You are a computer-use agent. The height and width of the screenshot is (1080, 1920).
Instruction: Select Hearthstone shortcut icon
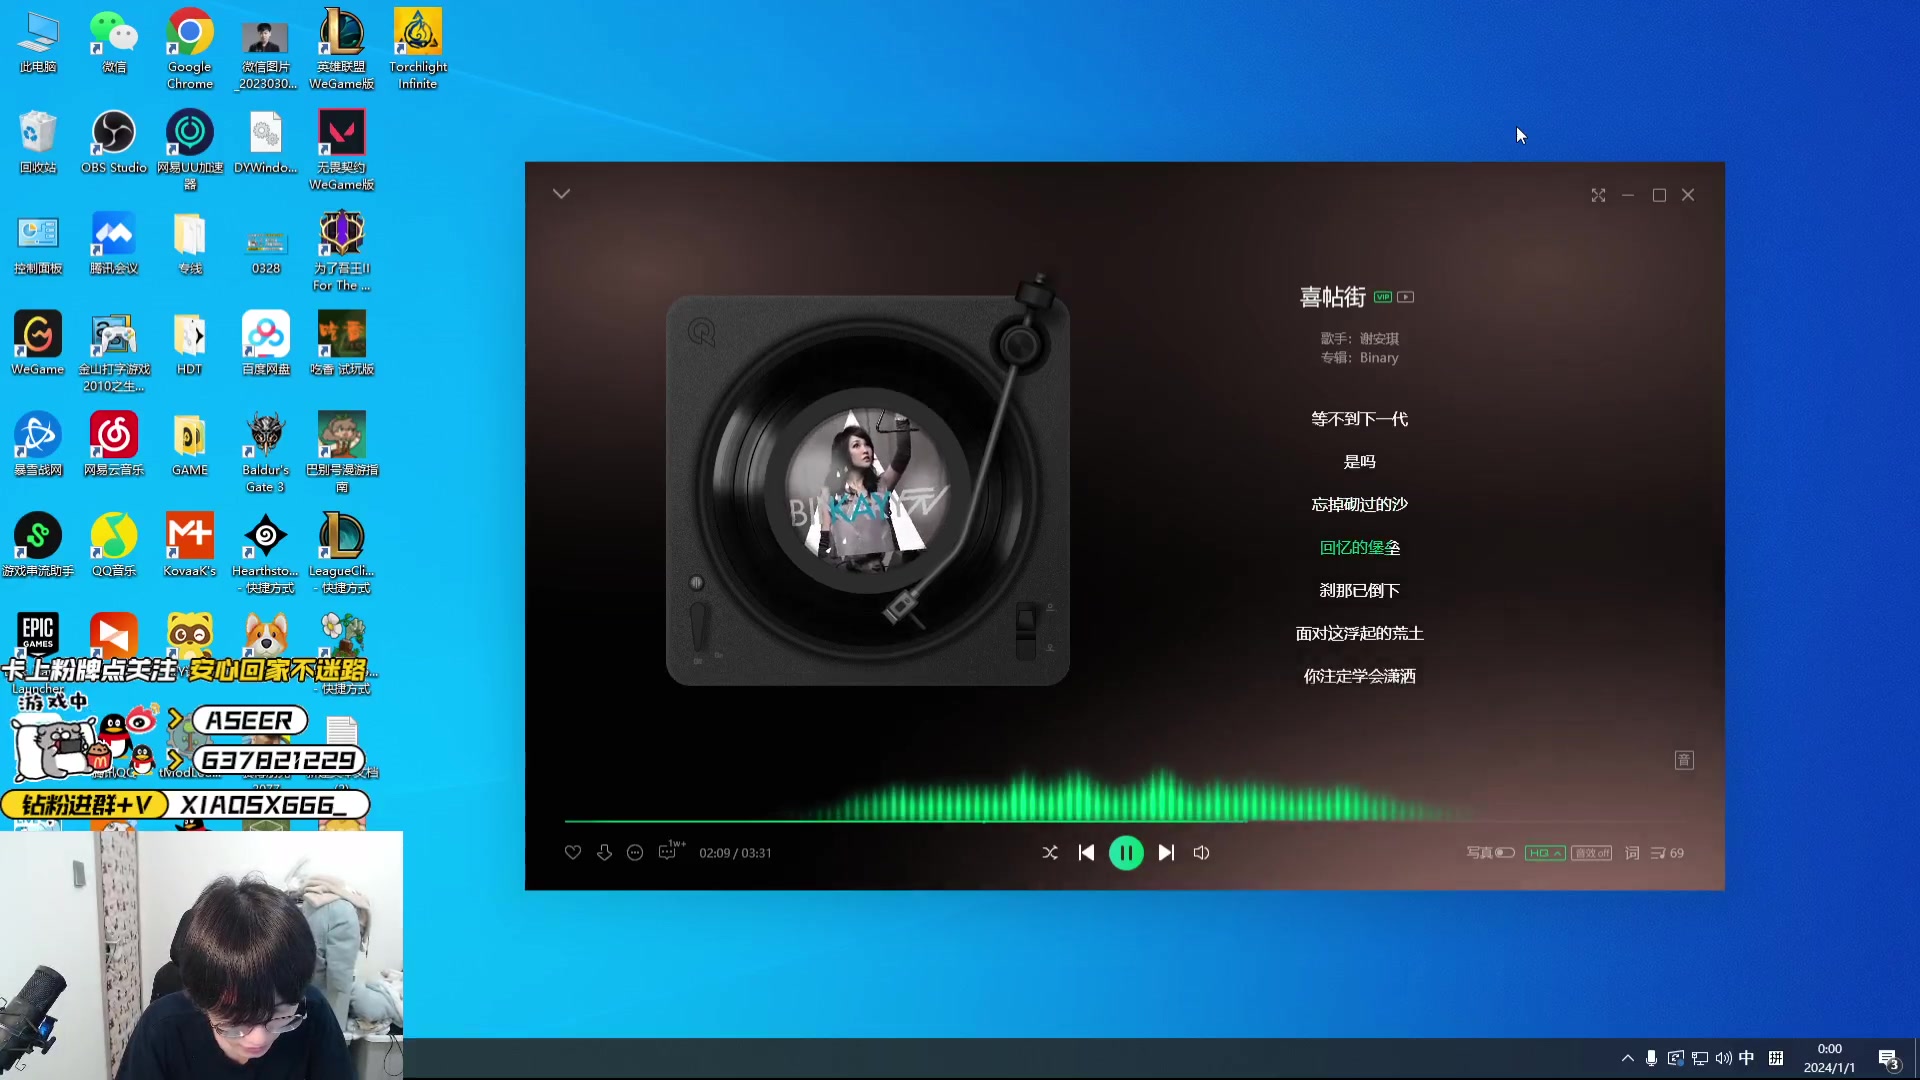tap(266, 552)
